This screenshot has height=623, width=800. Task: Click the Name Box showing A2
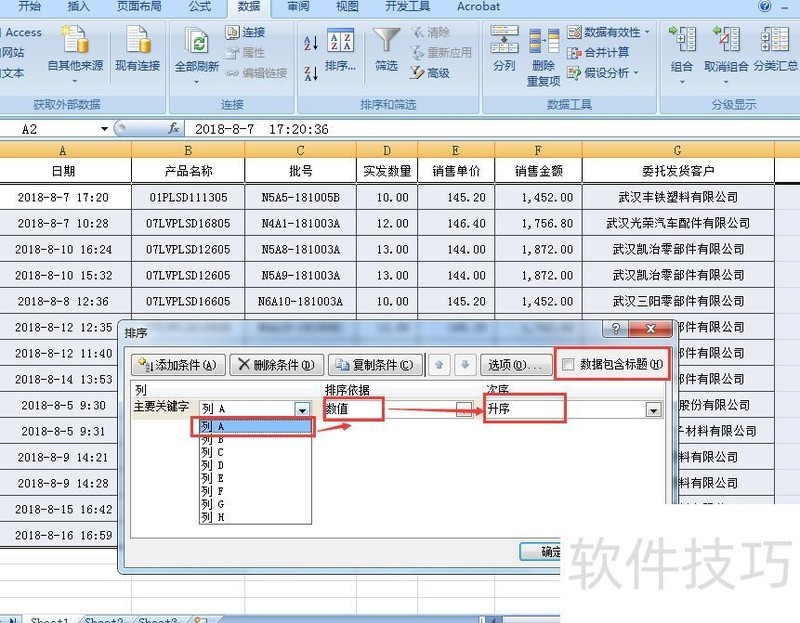coord(49,129)
